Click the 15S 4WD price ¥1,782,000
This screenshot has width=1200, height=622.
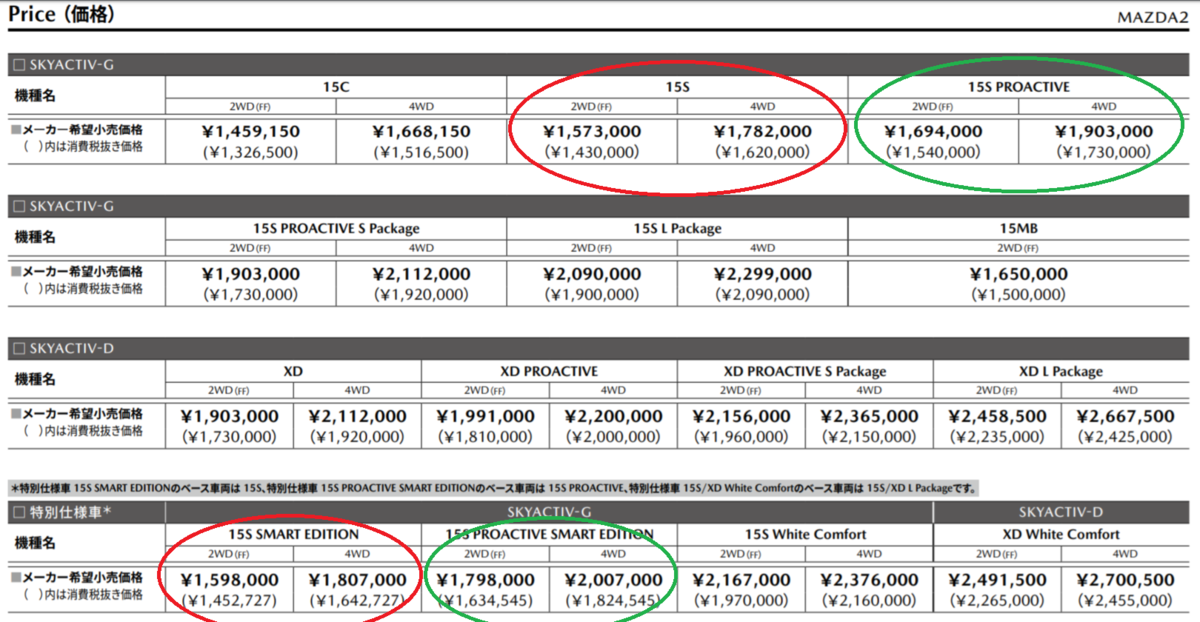pyautogui.click(x=762, y=131)
